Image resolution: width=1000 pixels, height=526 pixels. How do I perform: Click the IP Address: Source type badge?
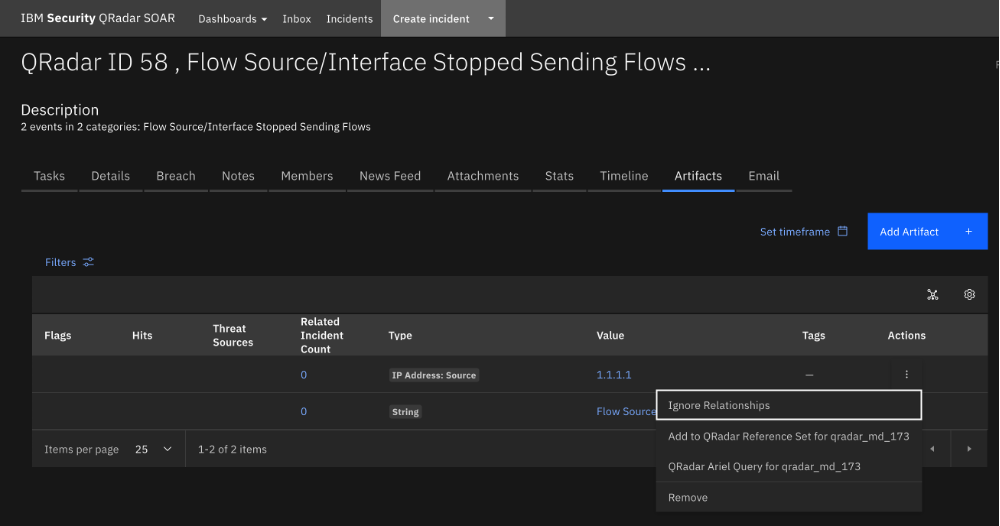tap(434, 376)
